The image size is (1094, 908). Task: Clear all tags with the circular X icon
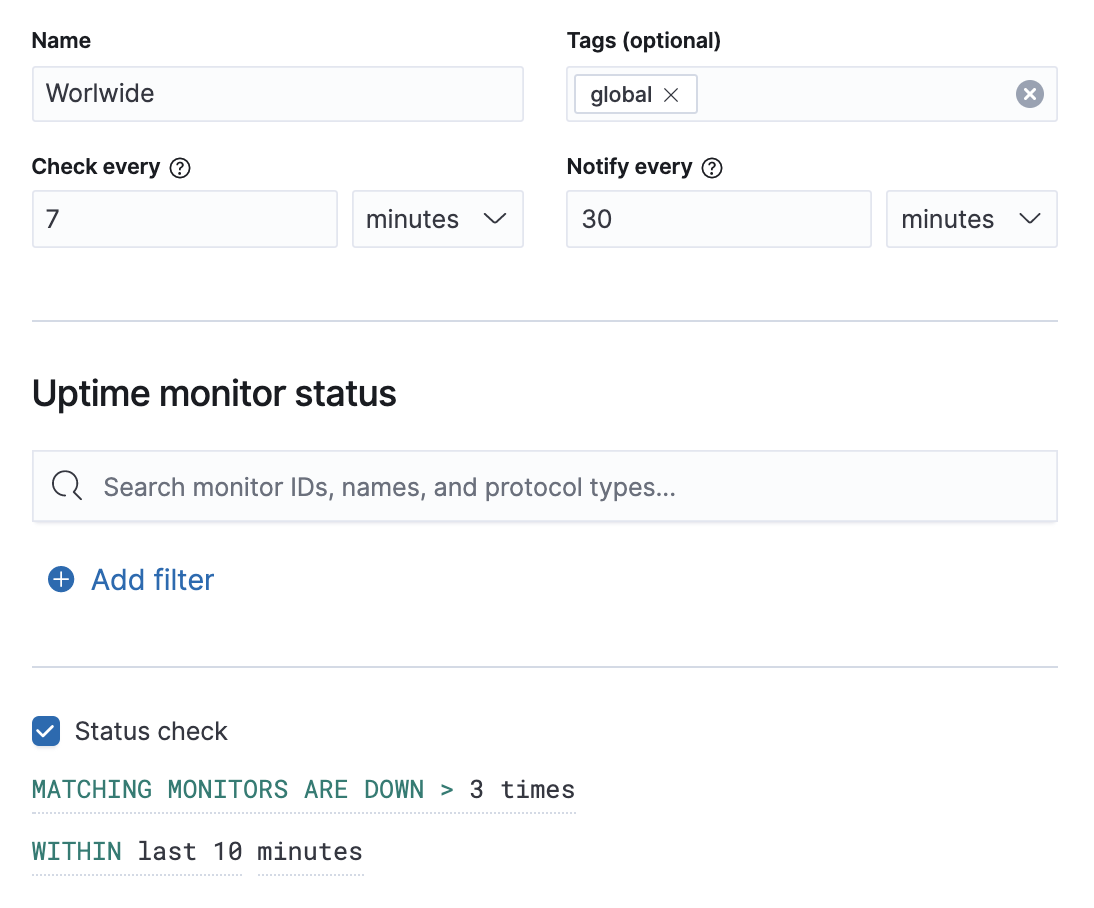(x=1029, y=93)
